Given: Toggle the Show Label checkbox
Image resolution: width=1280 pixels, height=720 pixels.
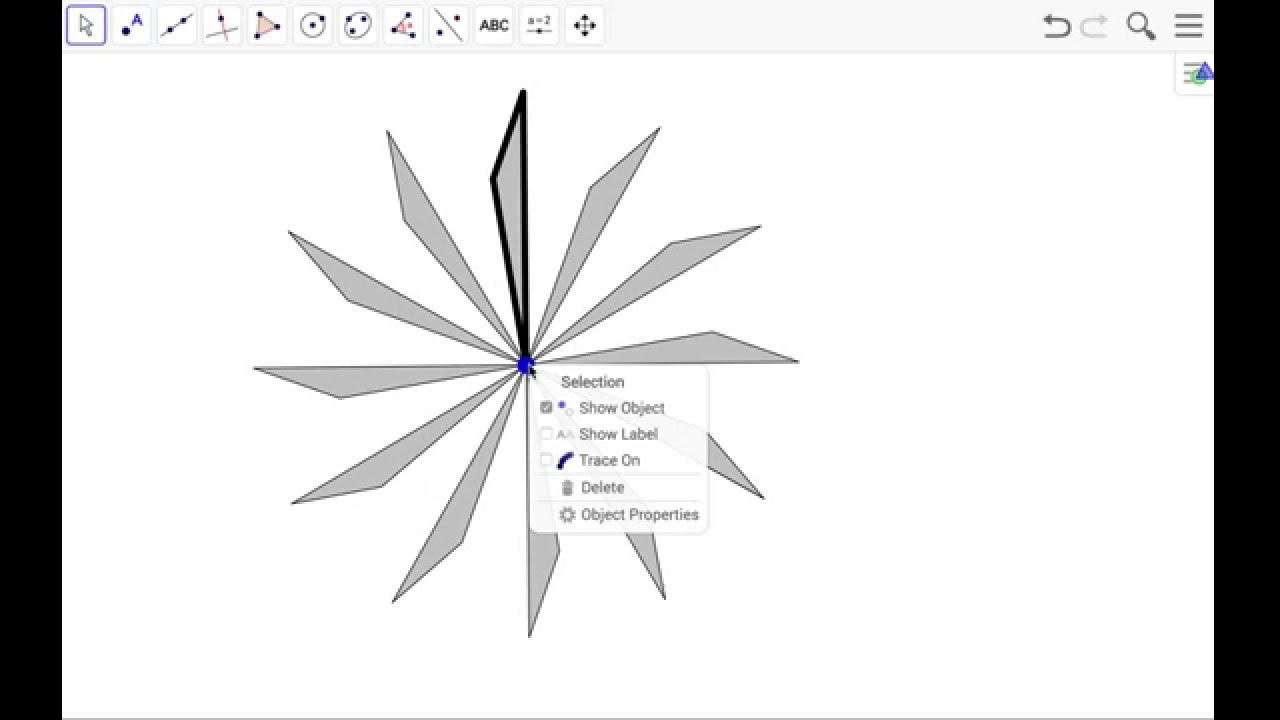Looking at the screenshot, I should click(546, 434).
